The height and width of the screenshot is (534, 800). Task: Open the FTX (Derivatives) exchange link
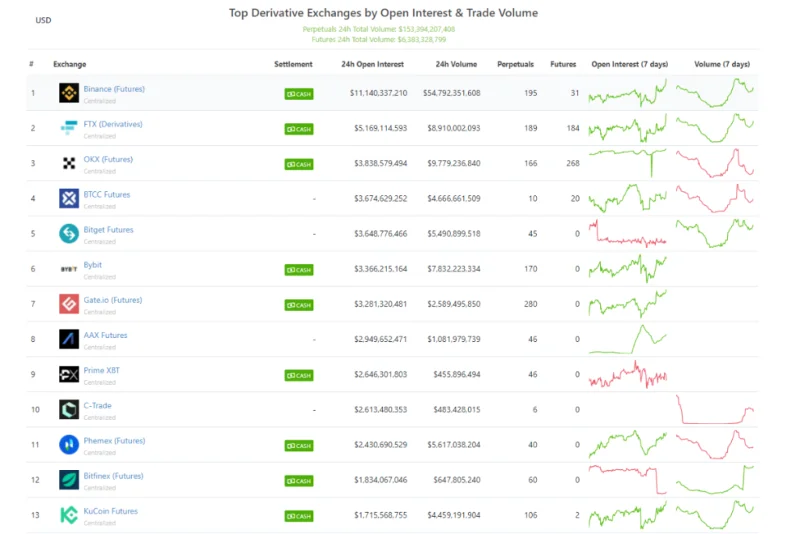coord(113,124)
